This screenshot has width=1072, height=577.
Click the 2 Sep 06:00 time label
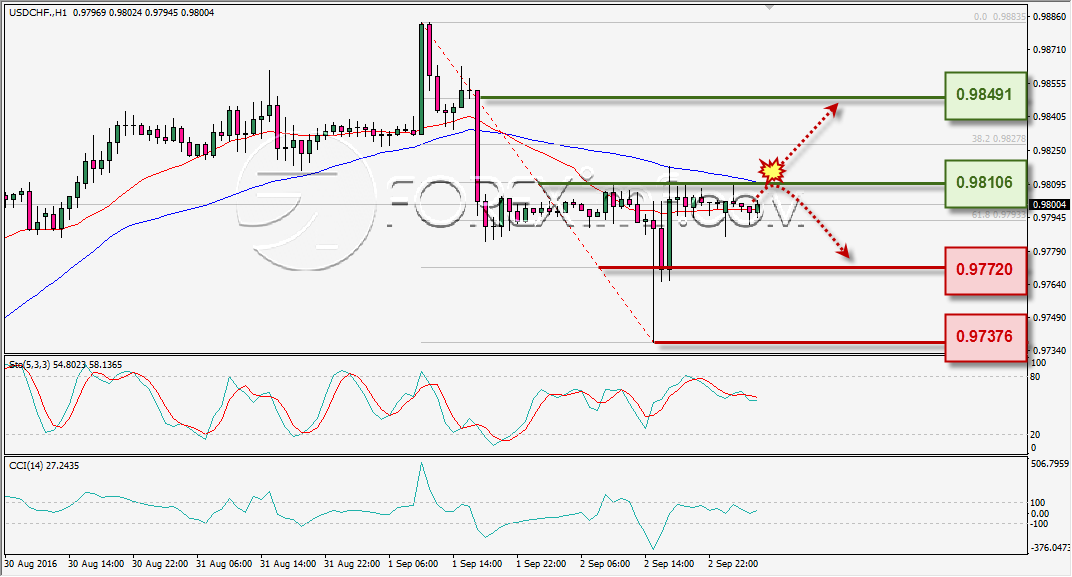(x=605, y=564)
